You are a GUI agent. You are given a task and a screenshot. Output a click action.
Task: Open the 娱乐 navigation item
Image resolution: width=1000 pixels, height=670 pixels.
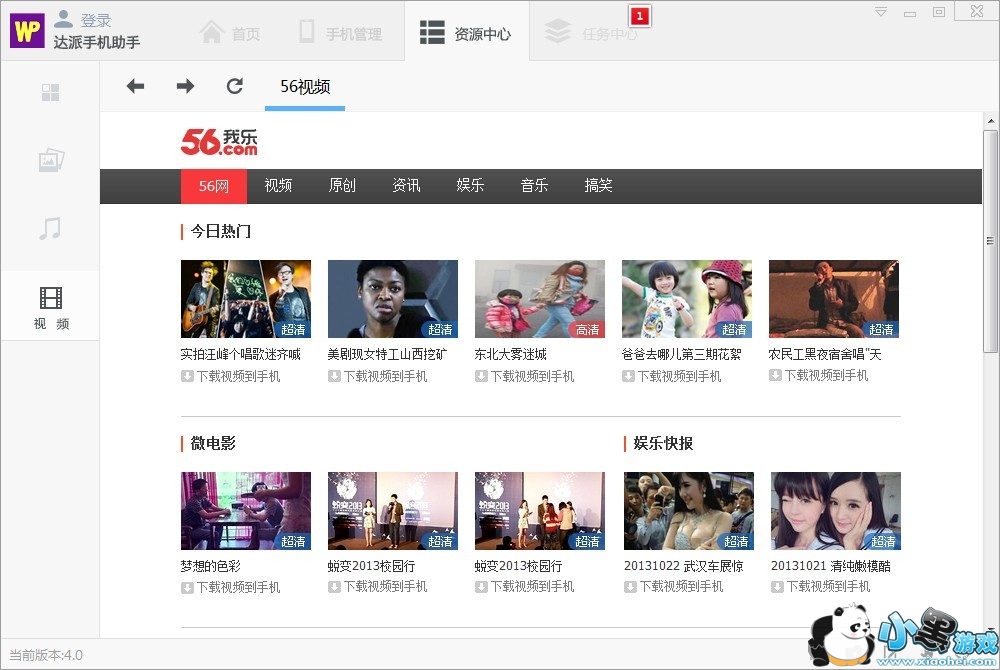click(470, 186)
